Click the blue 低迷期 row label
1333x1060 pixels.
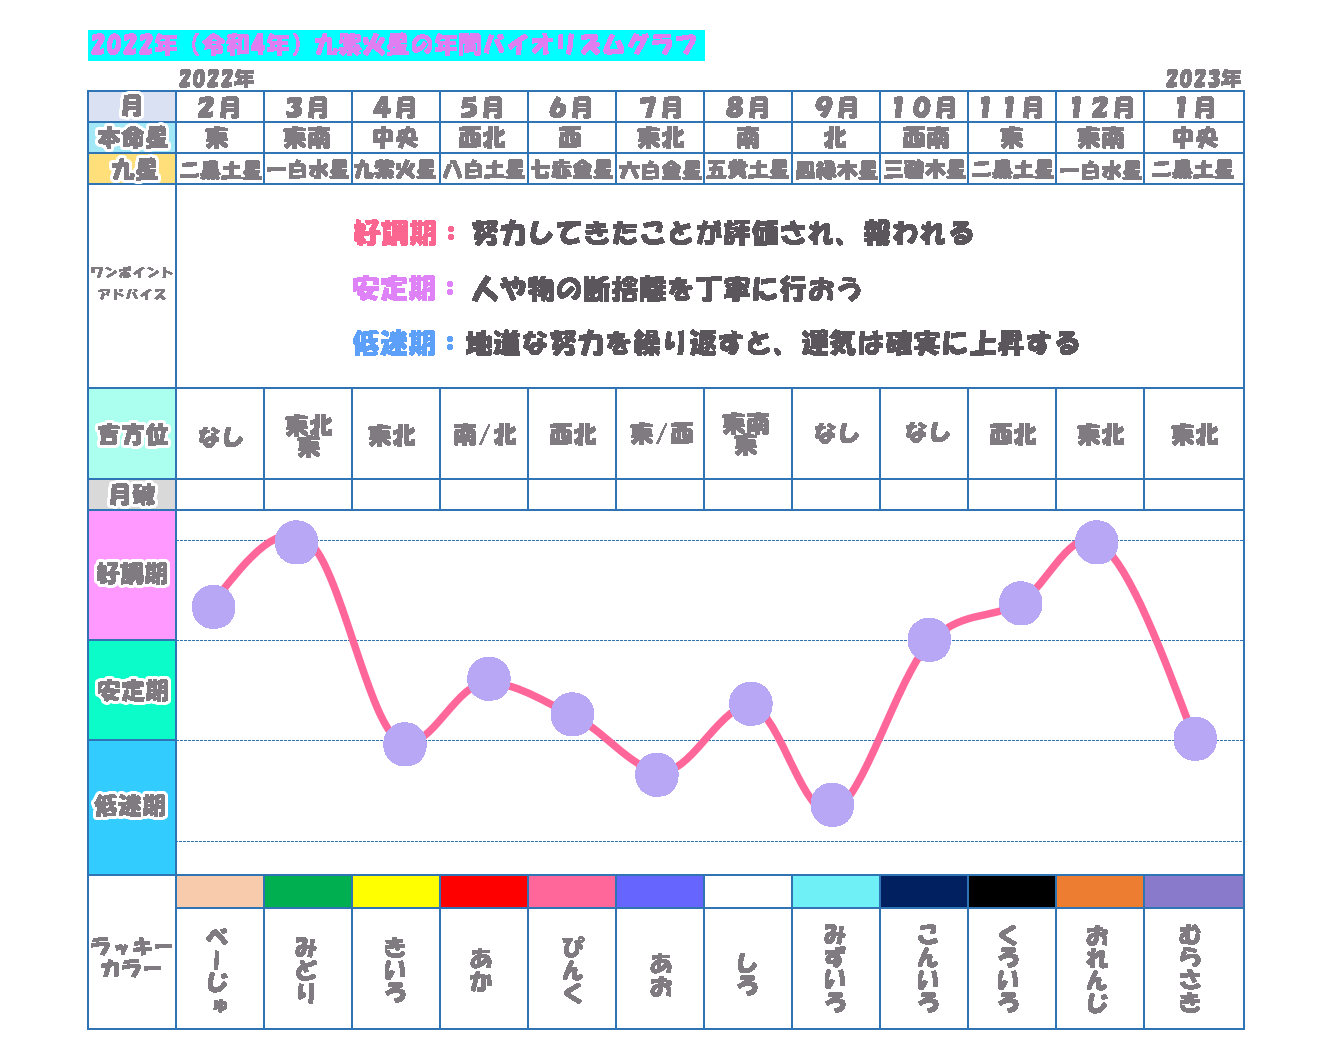click(132, 807)
